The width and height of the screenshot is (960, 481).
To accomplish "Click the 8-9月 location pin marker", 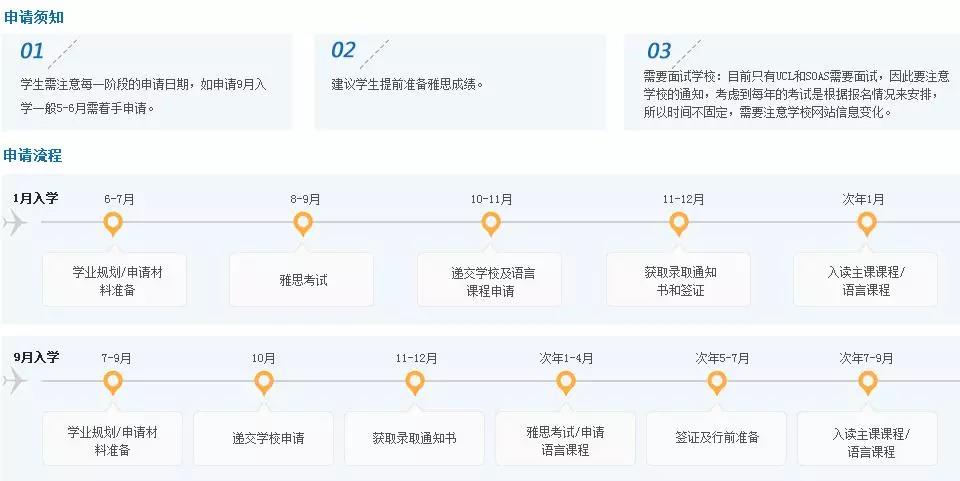I will tap(303, 224).
